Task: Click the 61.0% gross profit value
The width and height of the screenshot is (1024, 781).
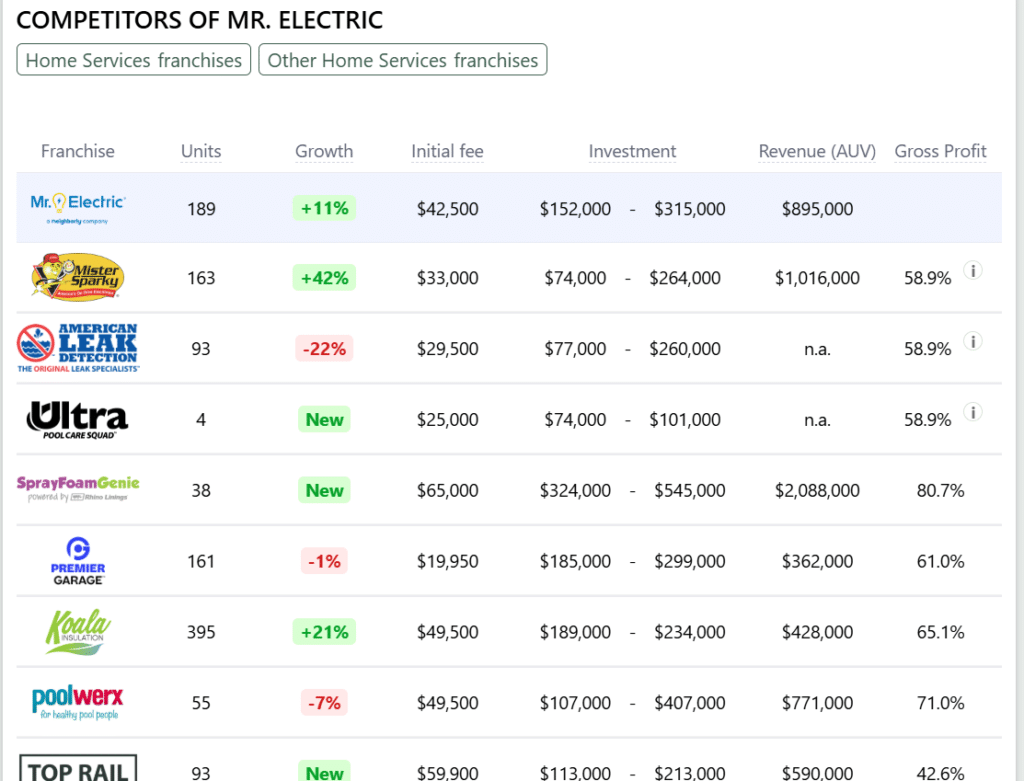Action: point(940,561)
